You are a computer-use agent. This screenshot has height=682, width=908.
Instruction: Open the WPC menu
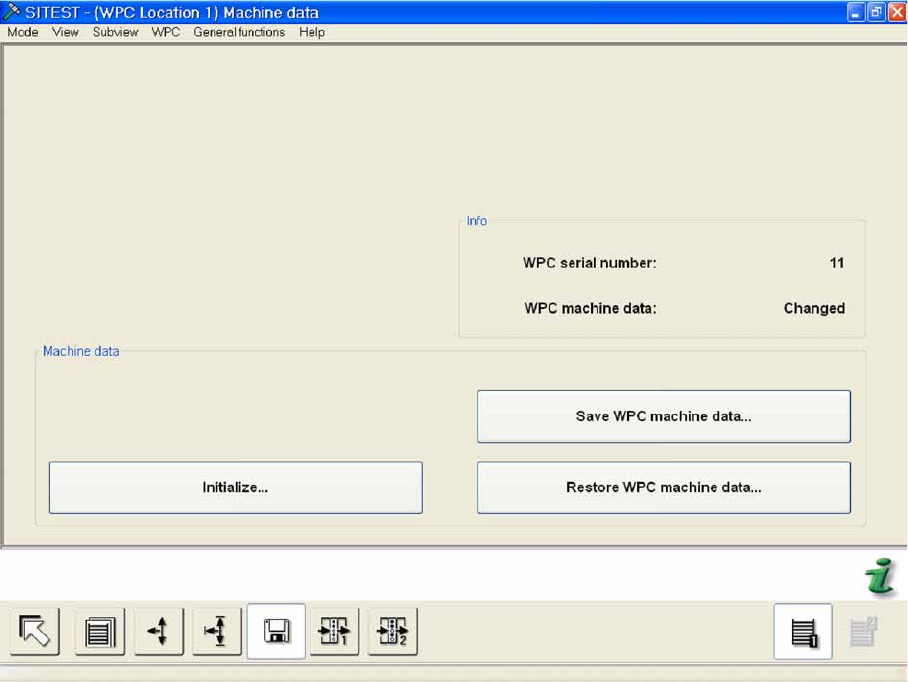click(166, 32)
